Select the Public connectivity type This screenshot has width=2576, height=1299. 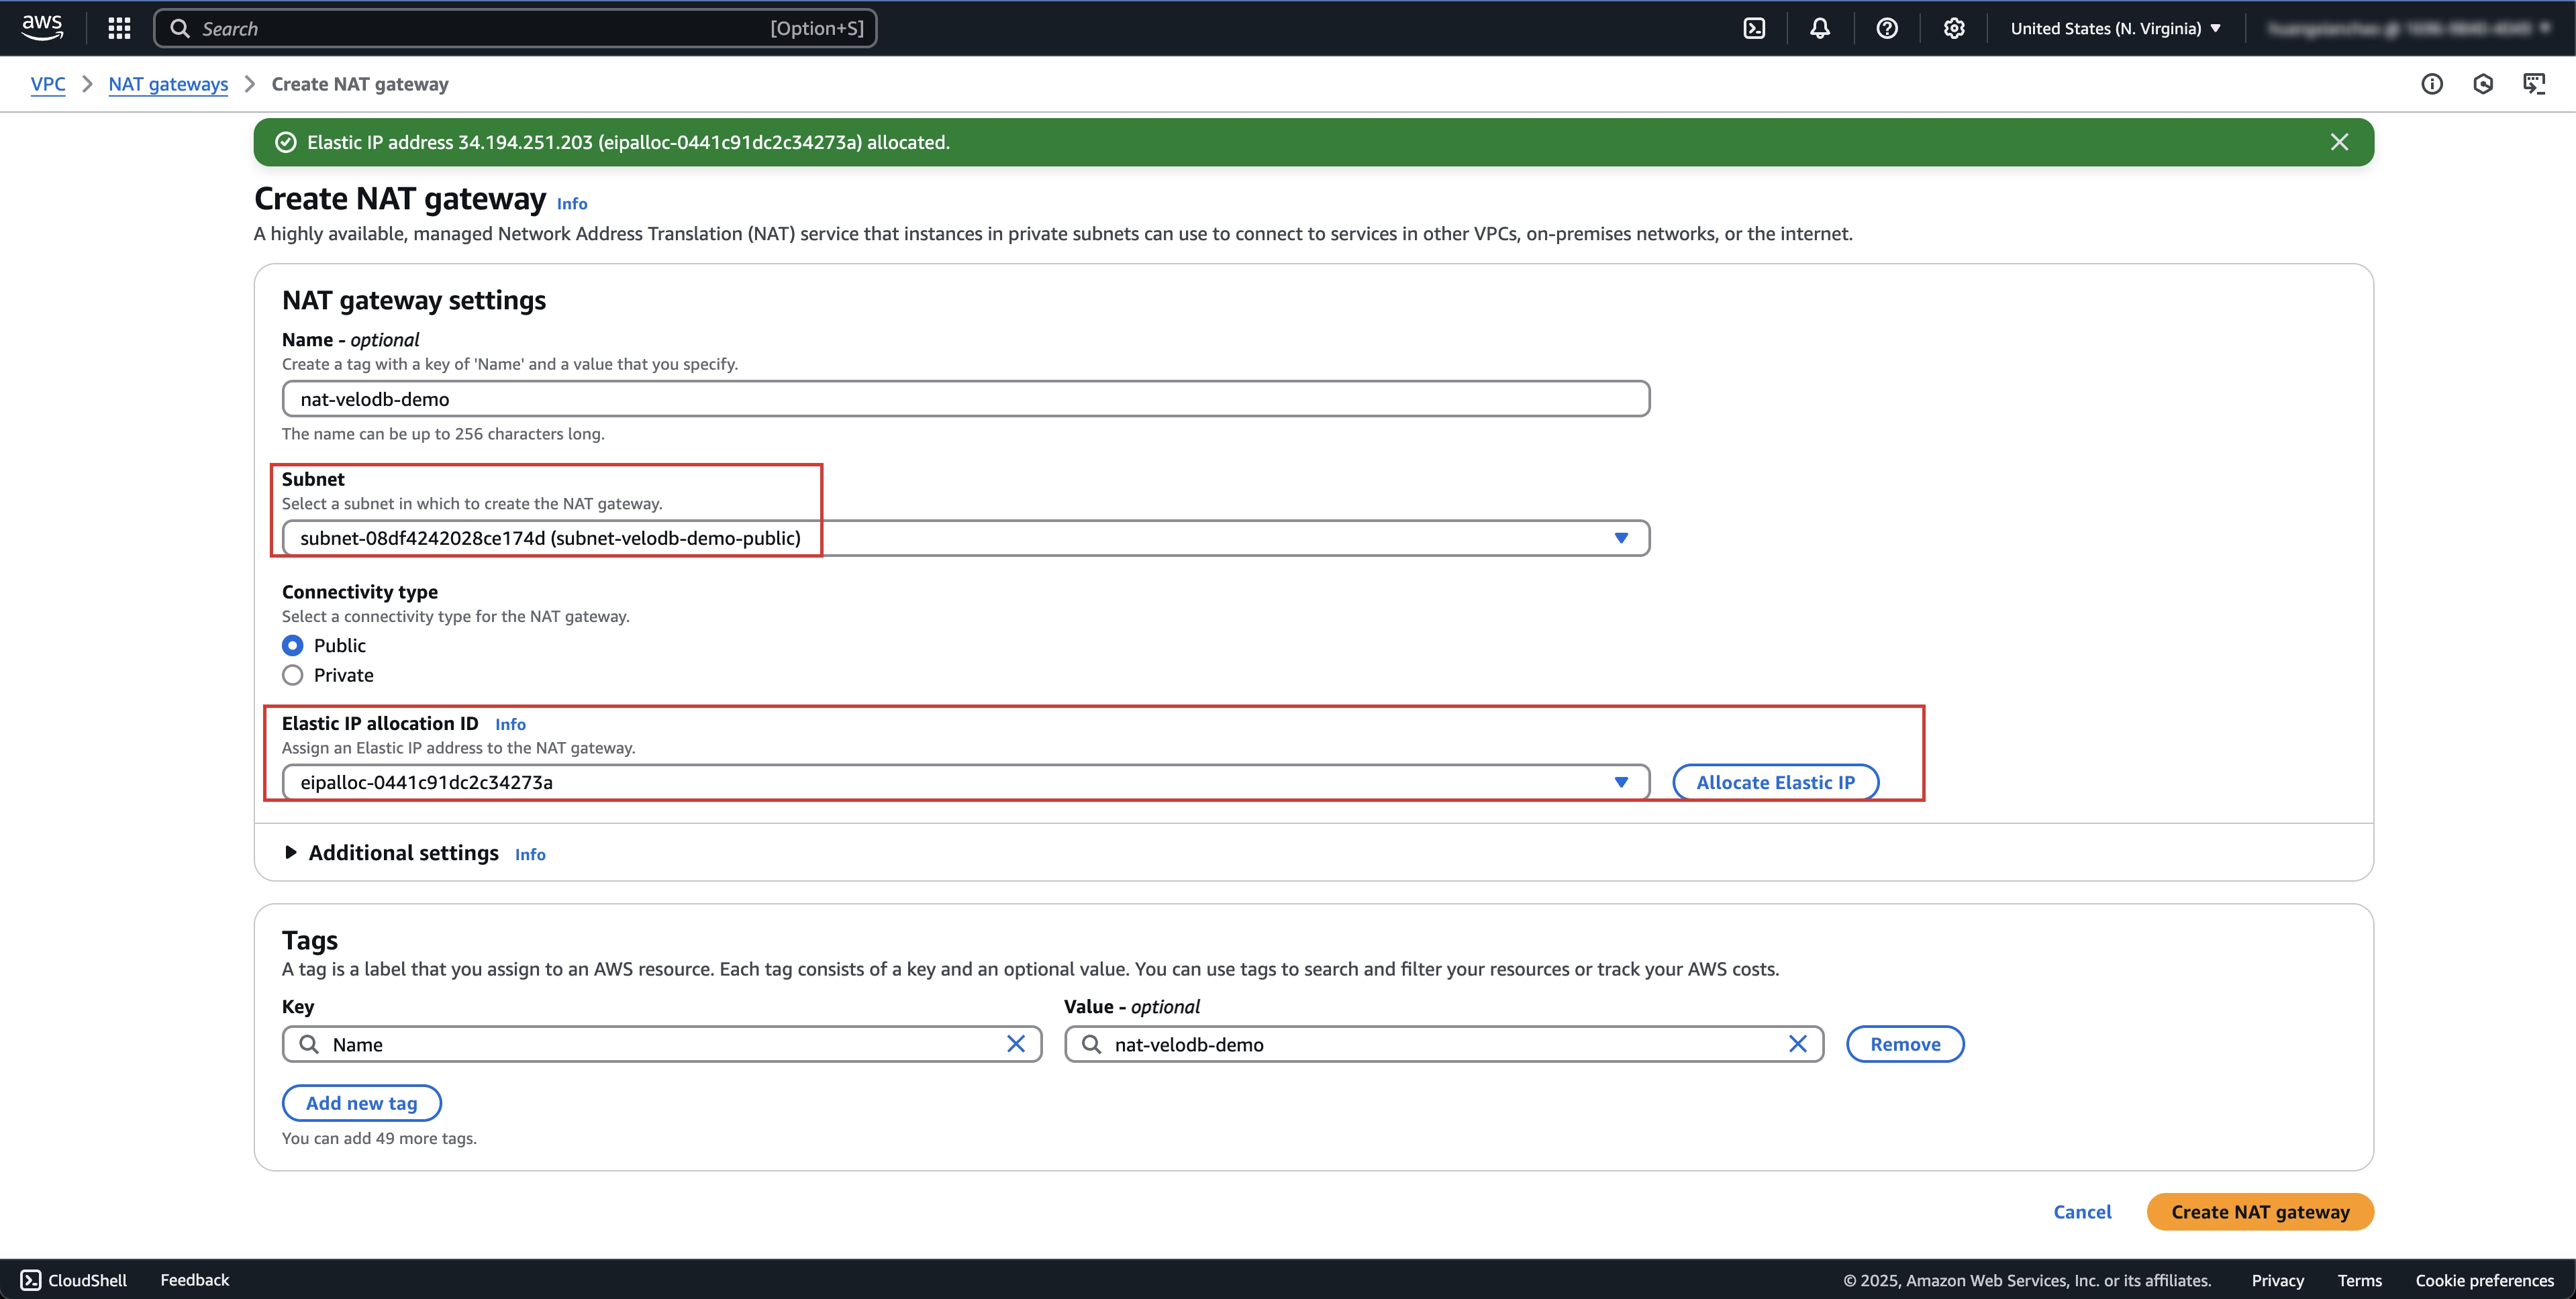(x=292, y=645)
